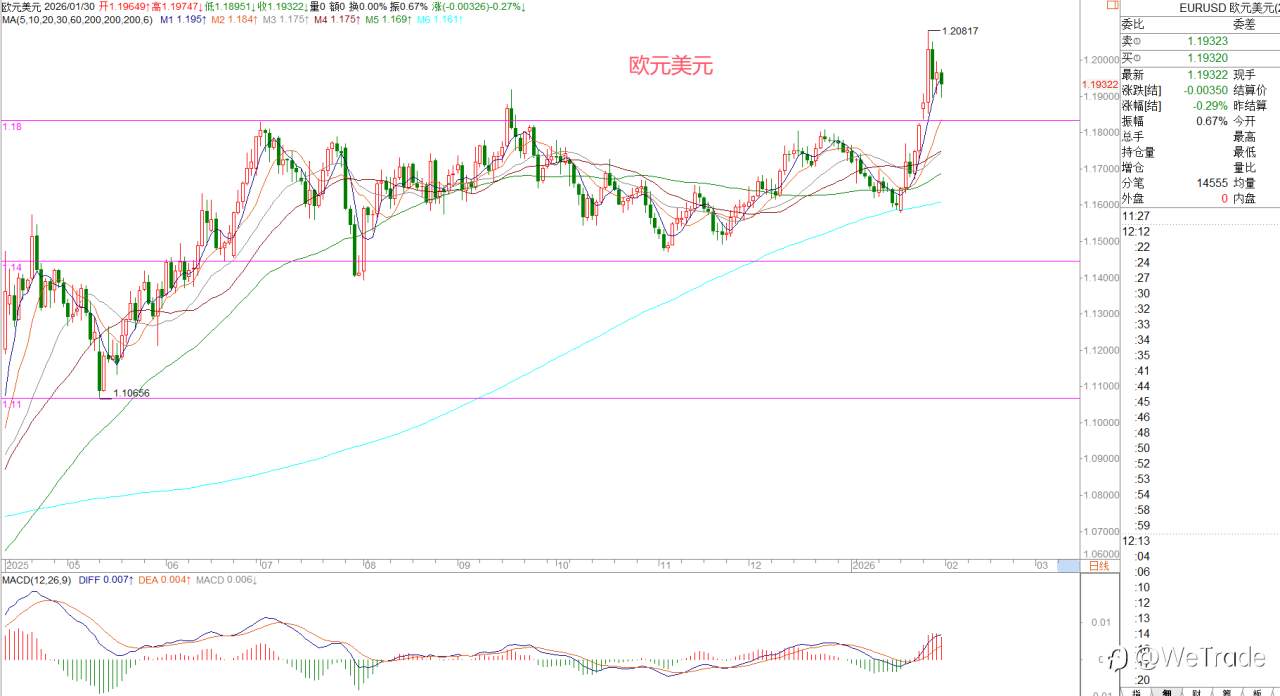Click the M5 1.169 moving average value

click(386, 19)
